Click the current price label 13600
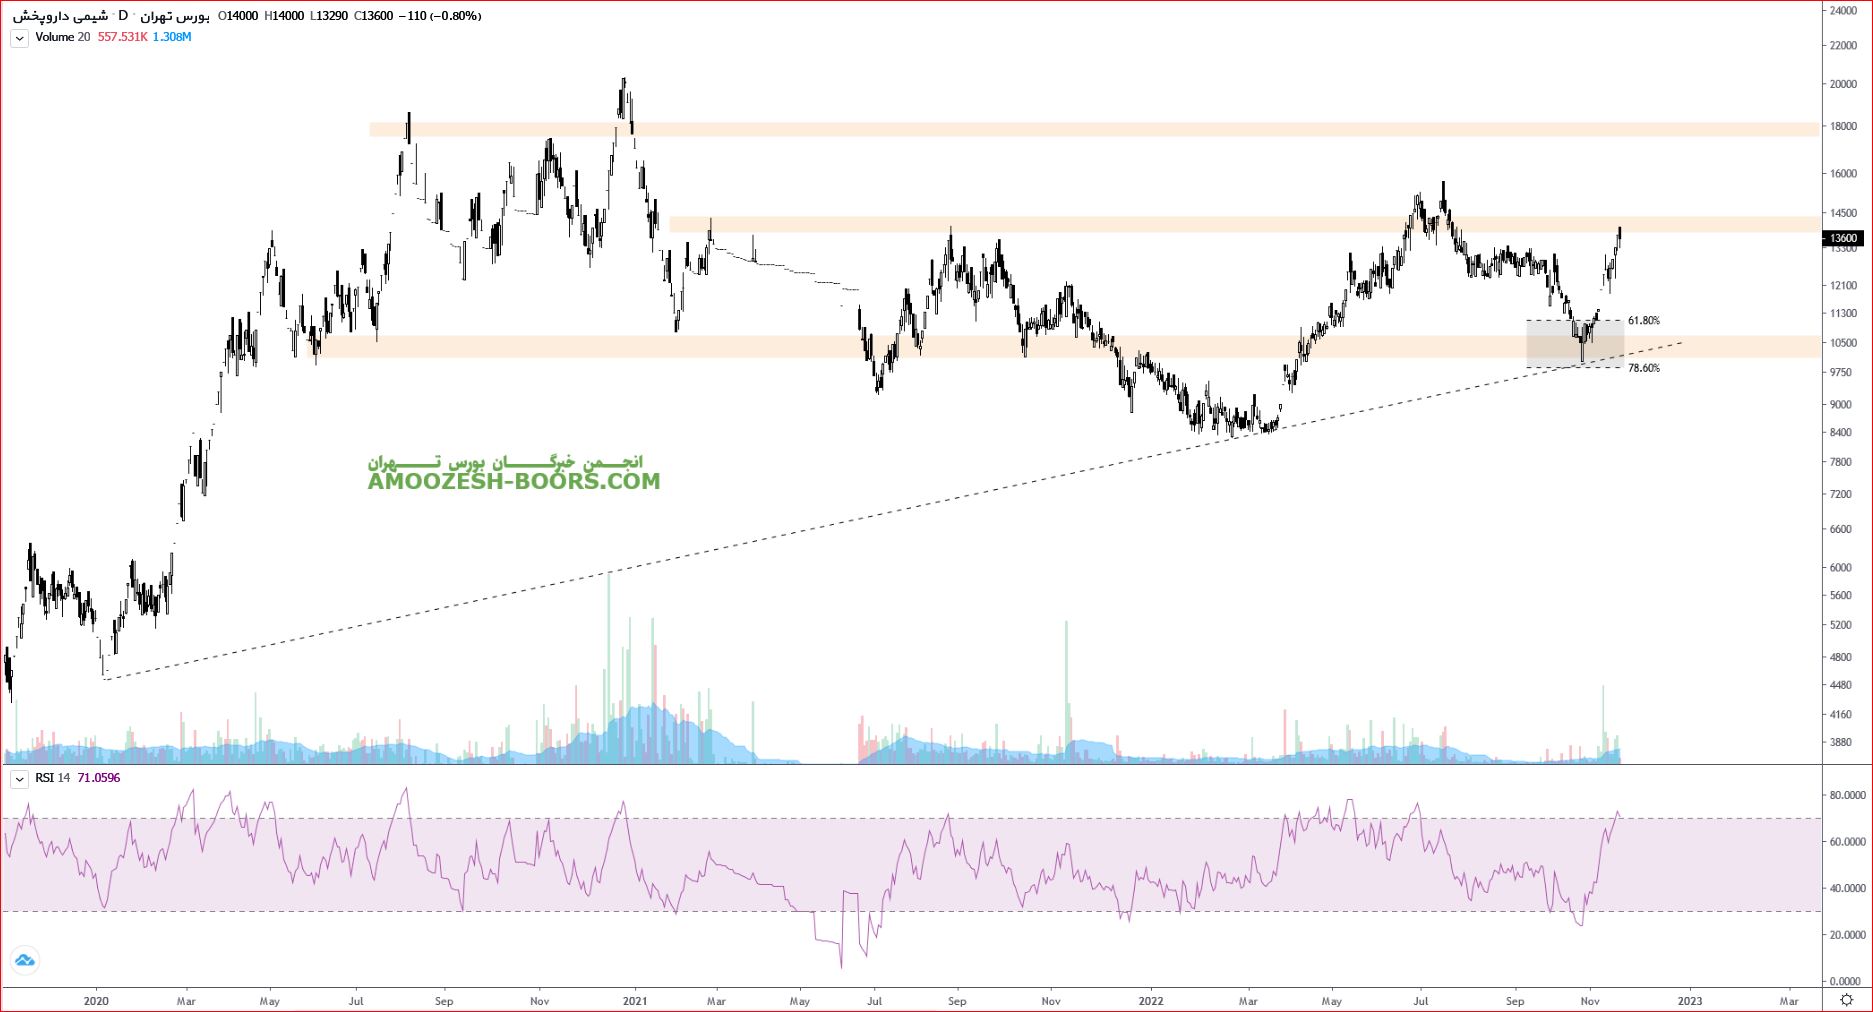This screenshot has height=1012, width=1873. tap(1843, 238)
